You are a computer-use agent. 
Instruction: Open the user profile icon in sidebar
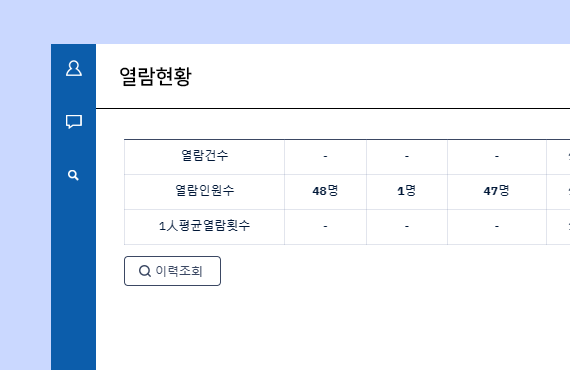point(74,68)
